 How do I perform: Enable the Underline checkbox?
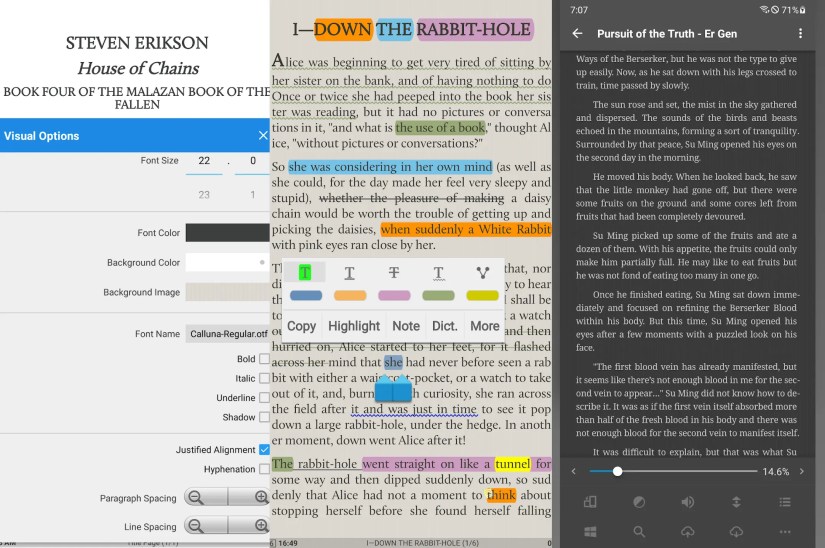[x=265, y=398]
